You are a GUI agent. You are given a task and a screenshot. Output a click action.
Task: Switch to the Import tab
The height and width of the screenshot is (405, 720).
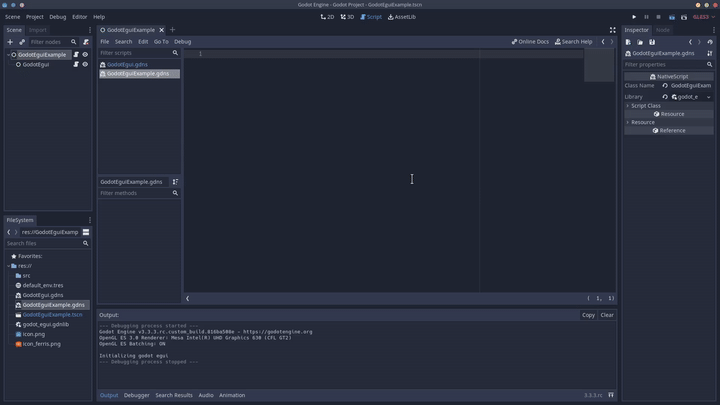pyautogui.click(x=38, y=30)
